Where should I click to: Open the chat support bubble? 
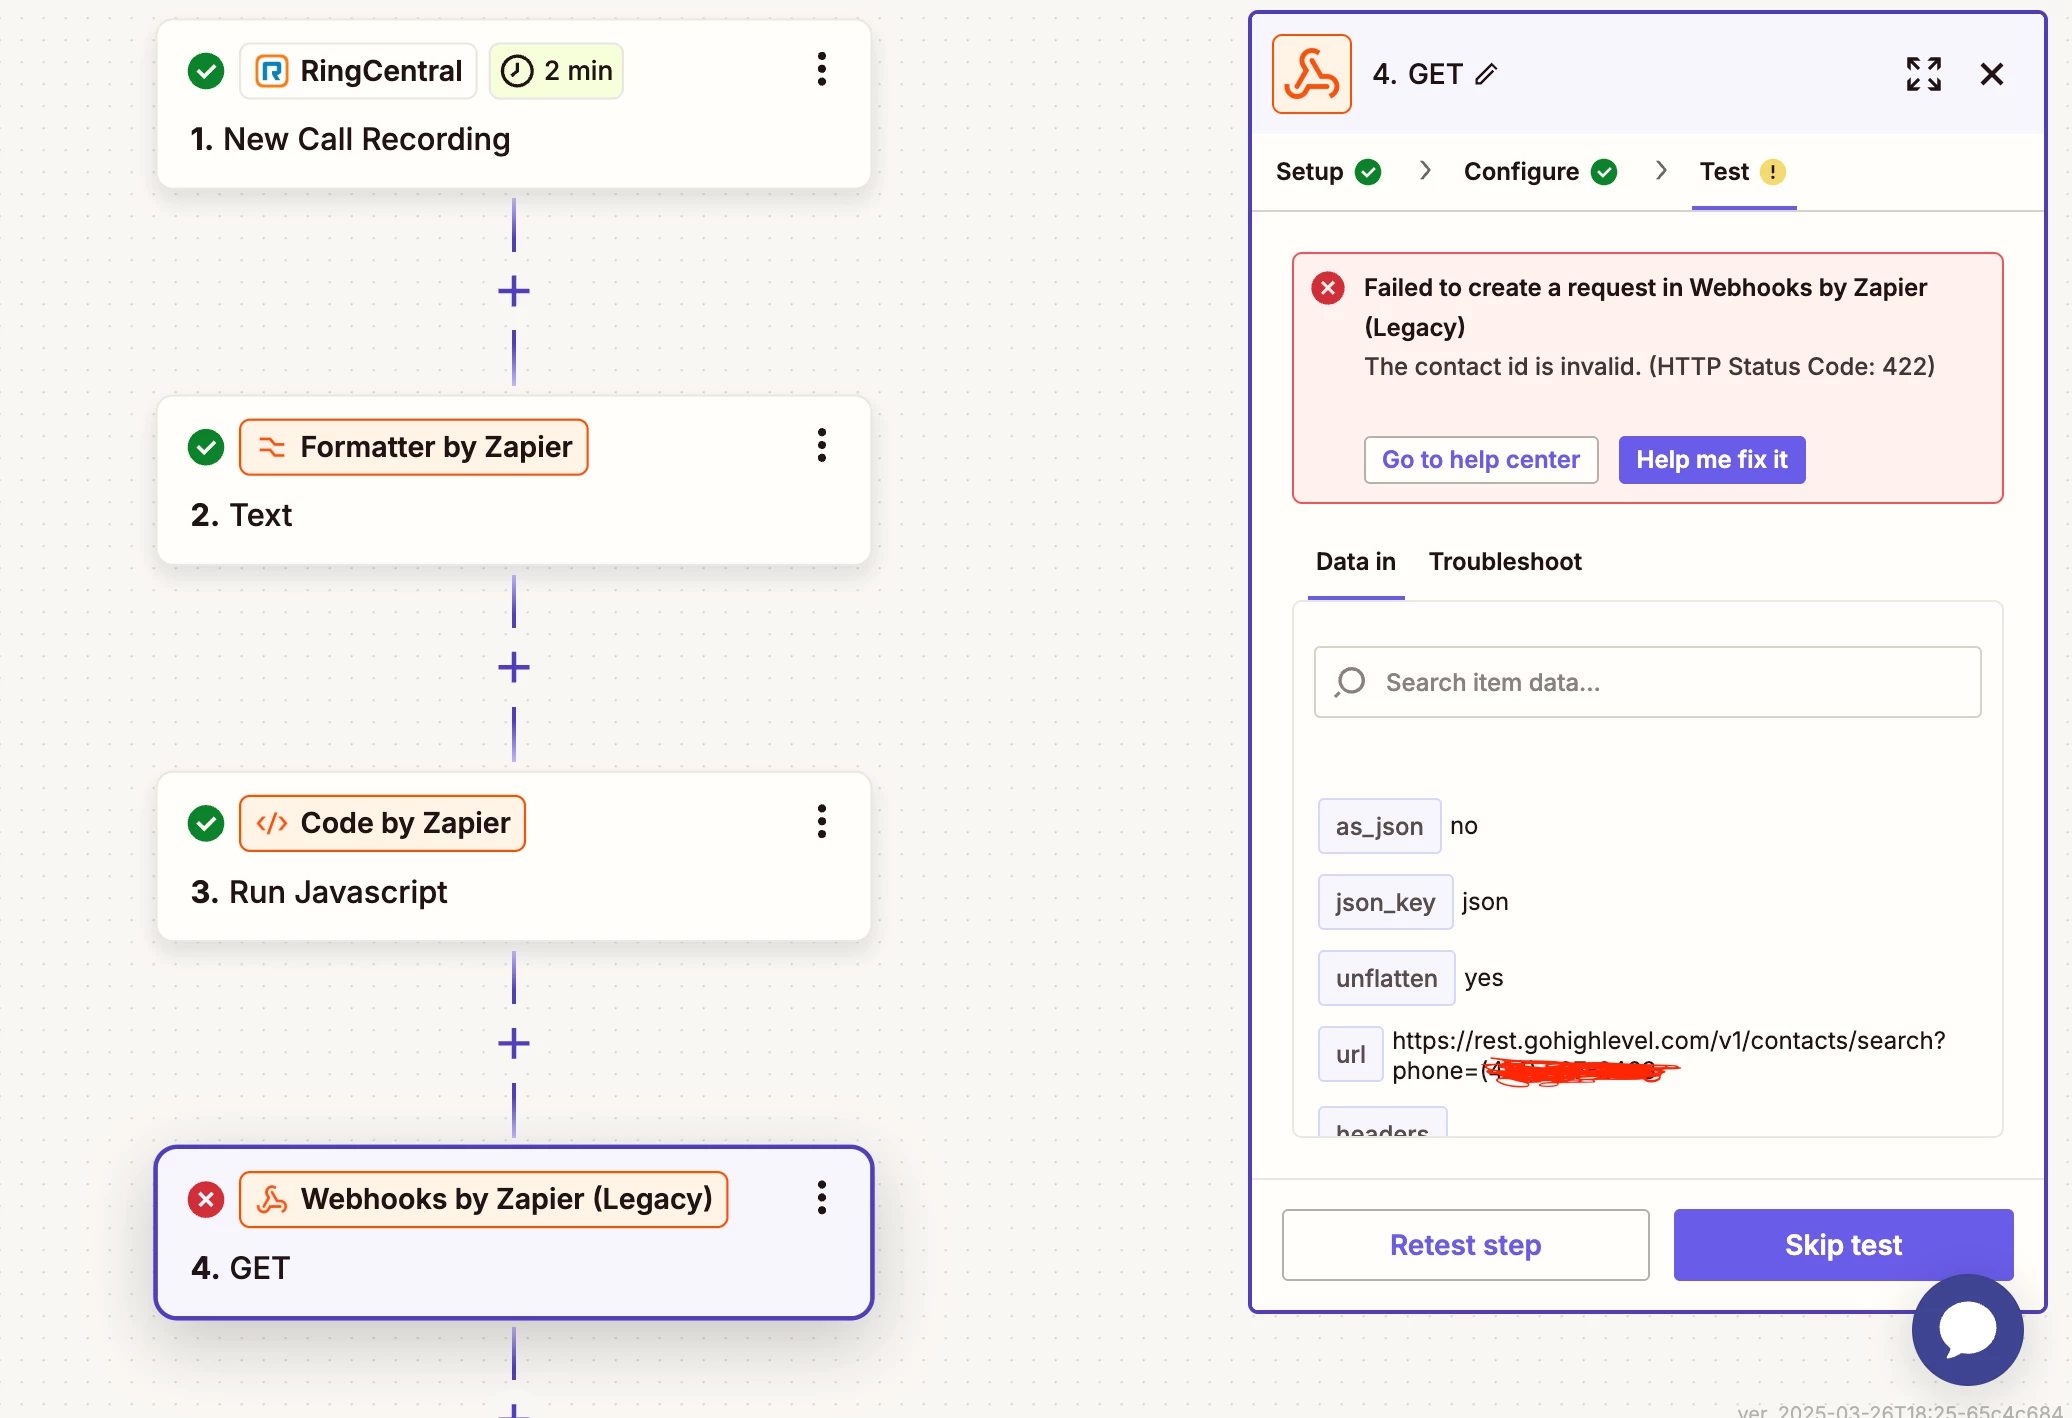coord(1967,1329)
